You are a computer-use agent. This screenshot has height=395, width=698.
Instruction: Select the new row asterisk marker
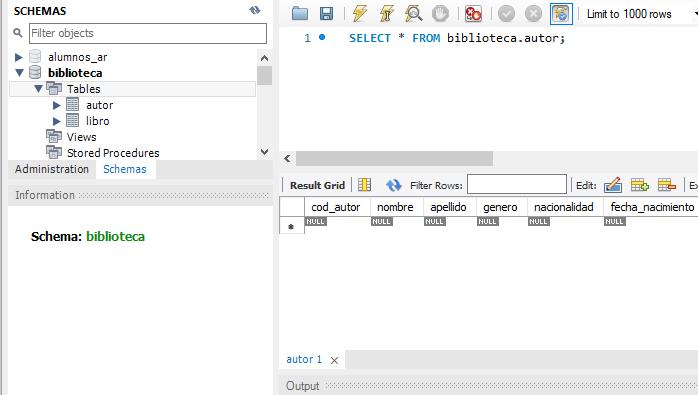[x=292, y=226]
